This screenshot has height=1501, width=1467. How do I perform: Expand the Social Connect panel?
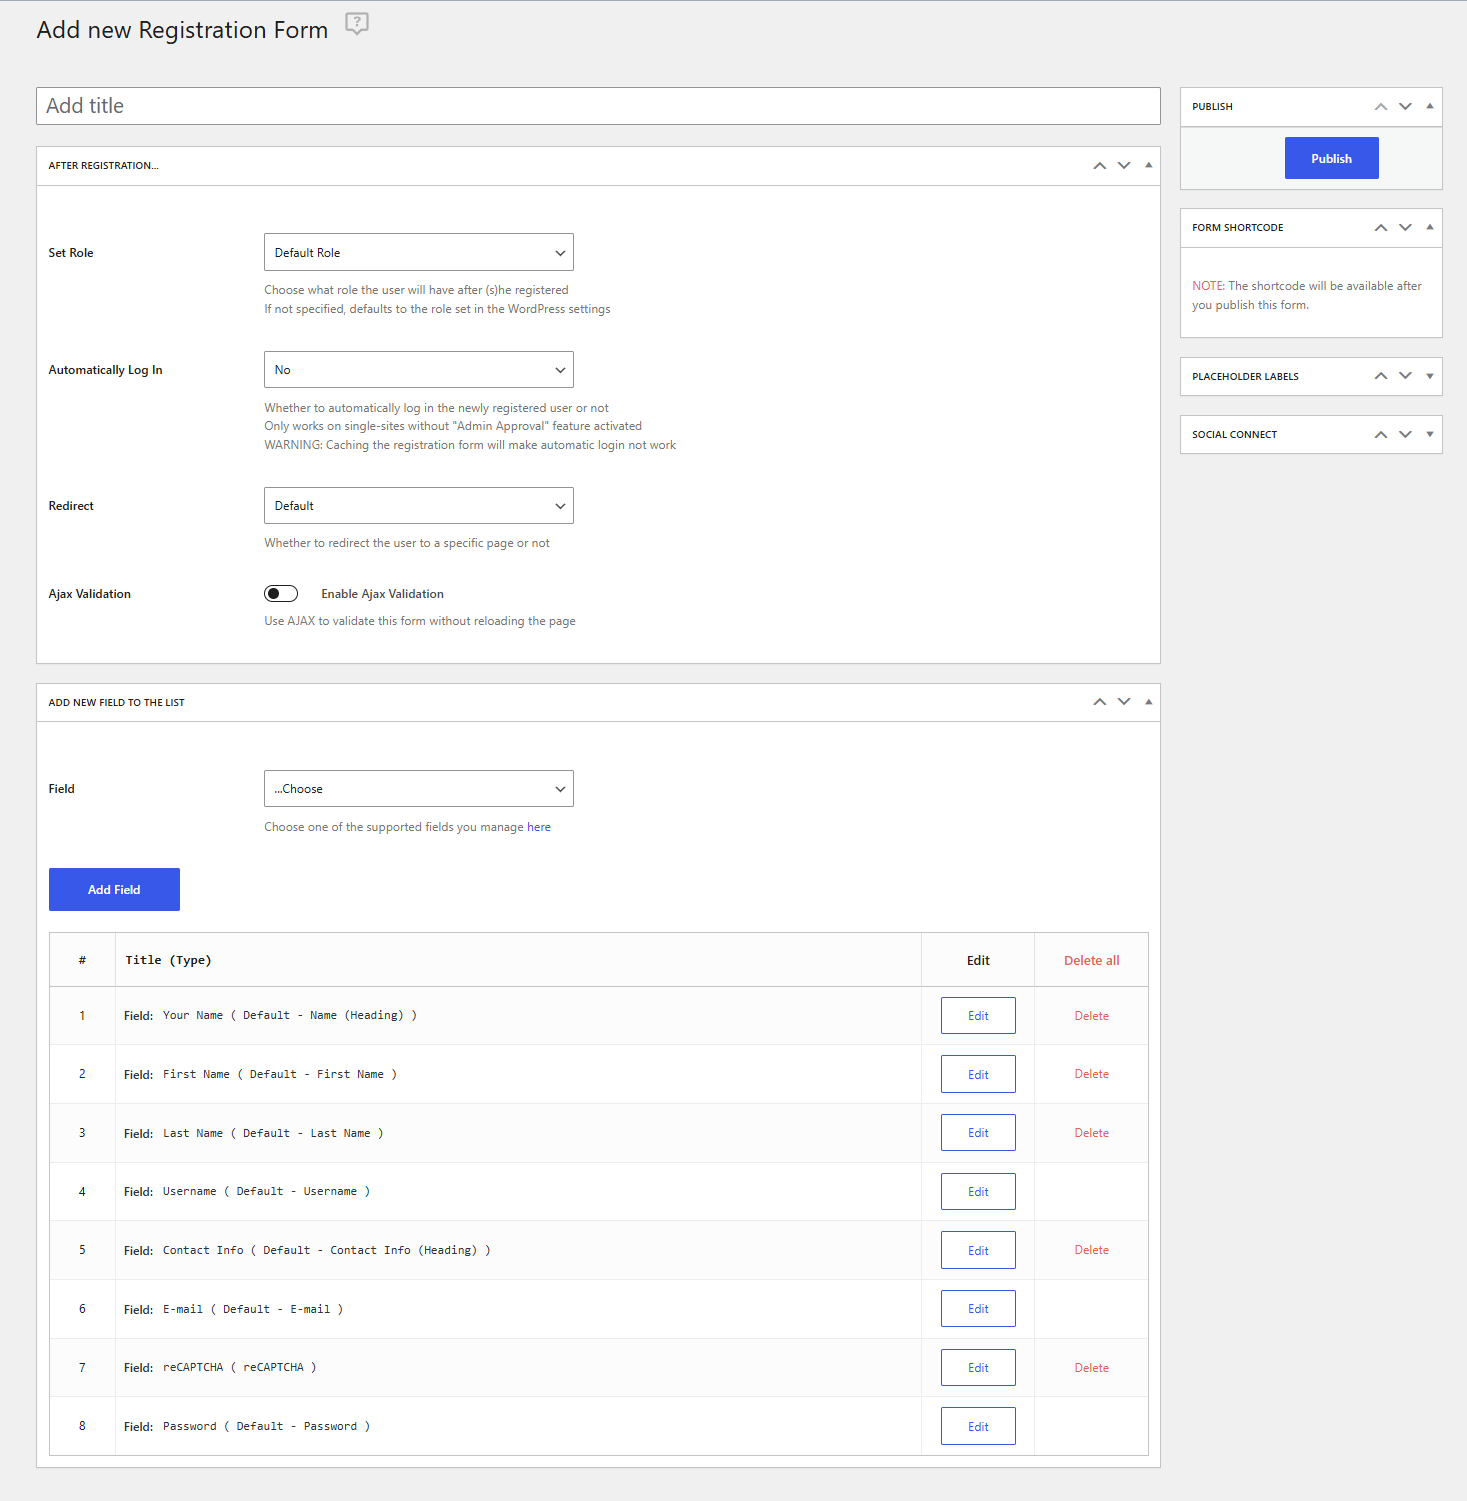pos(1429,435)
